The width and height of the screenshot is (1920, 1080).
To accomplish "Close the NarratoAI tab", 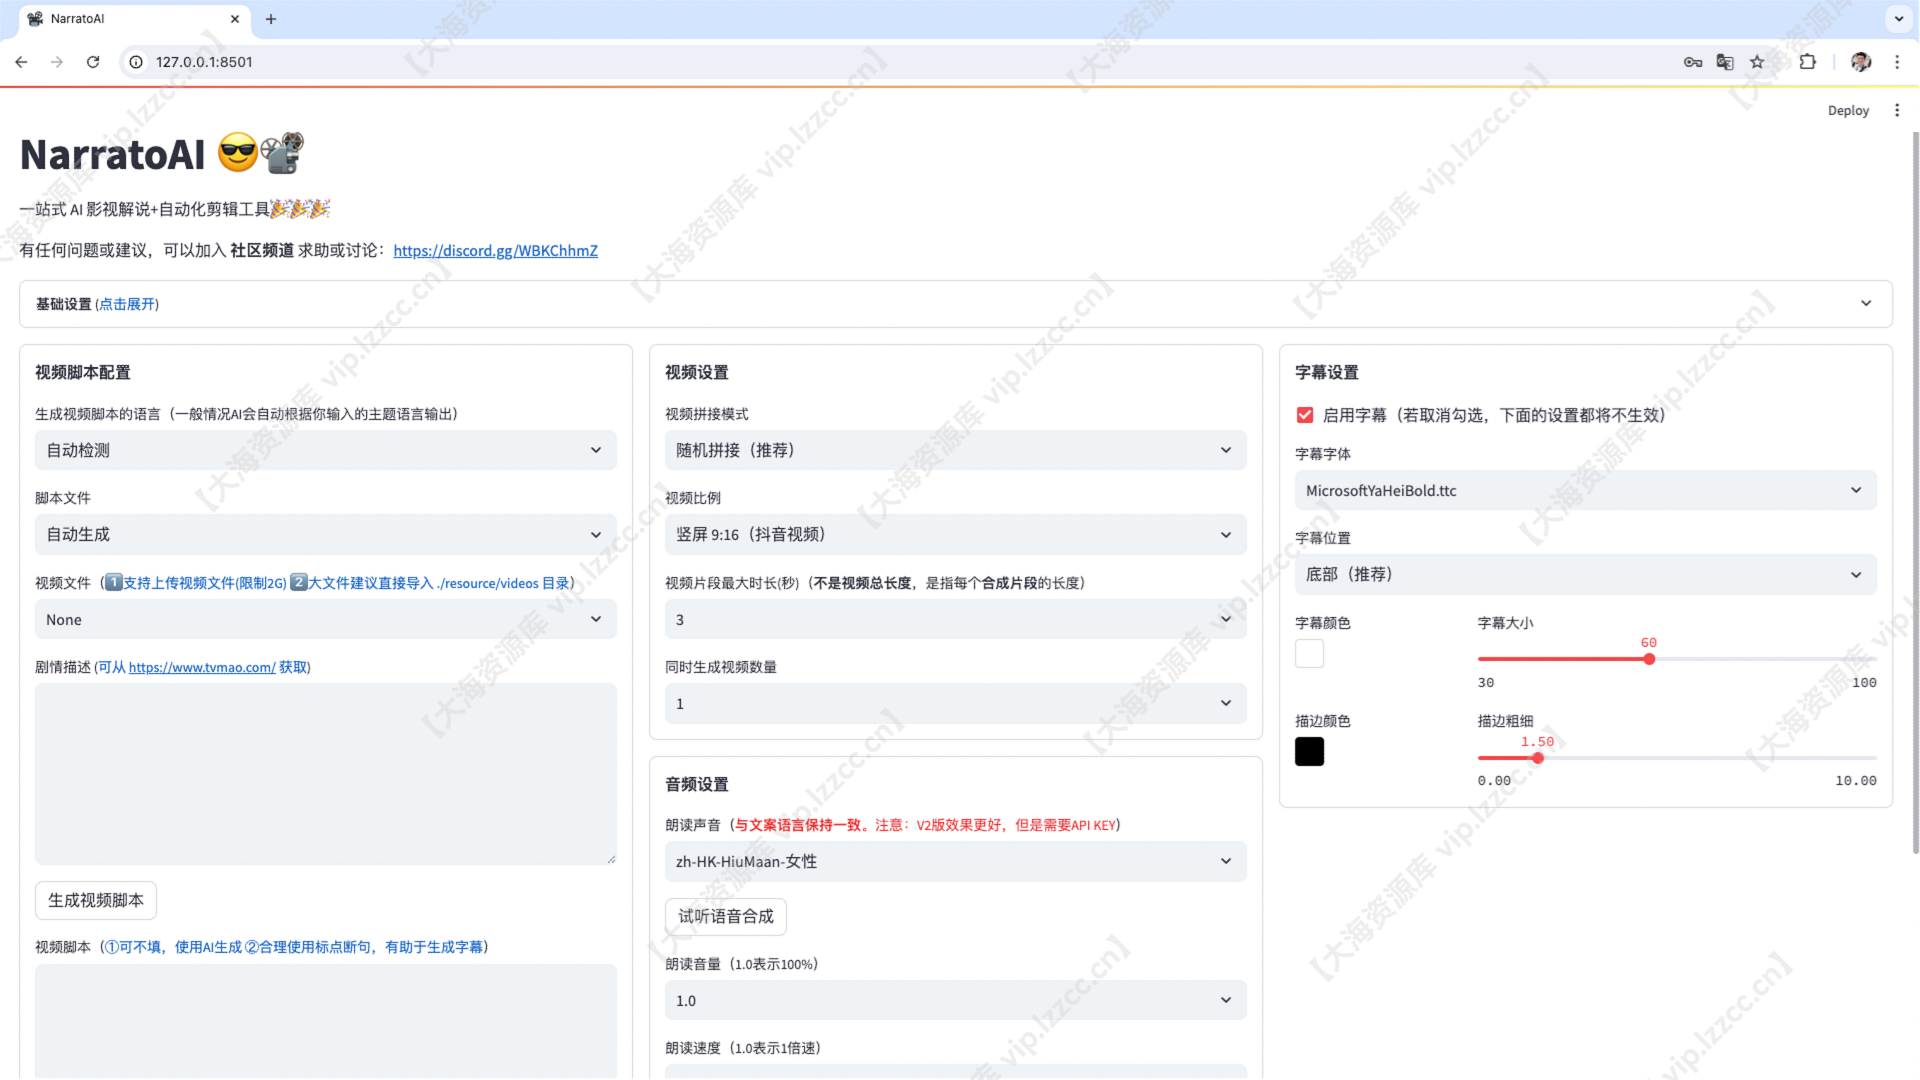I will (235, 19).
